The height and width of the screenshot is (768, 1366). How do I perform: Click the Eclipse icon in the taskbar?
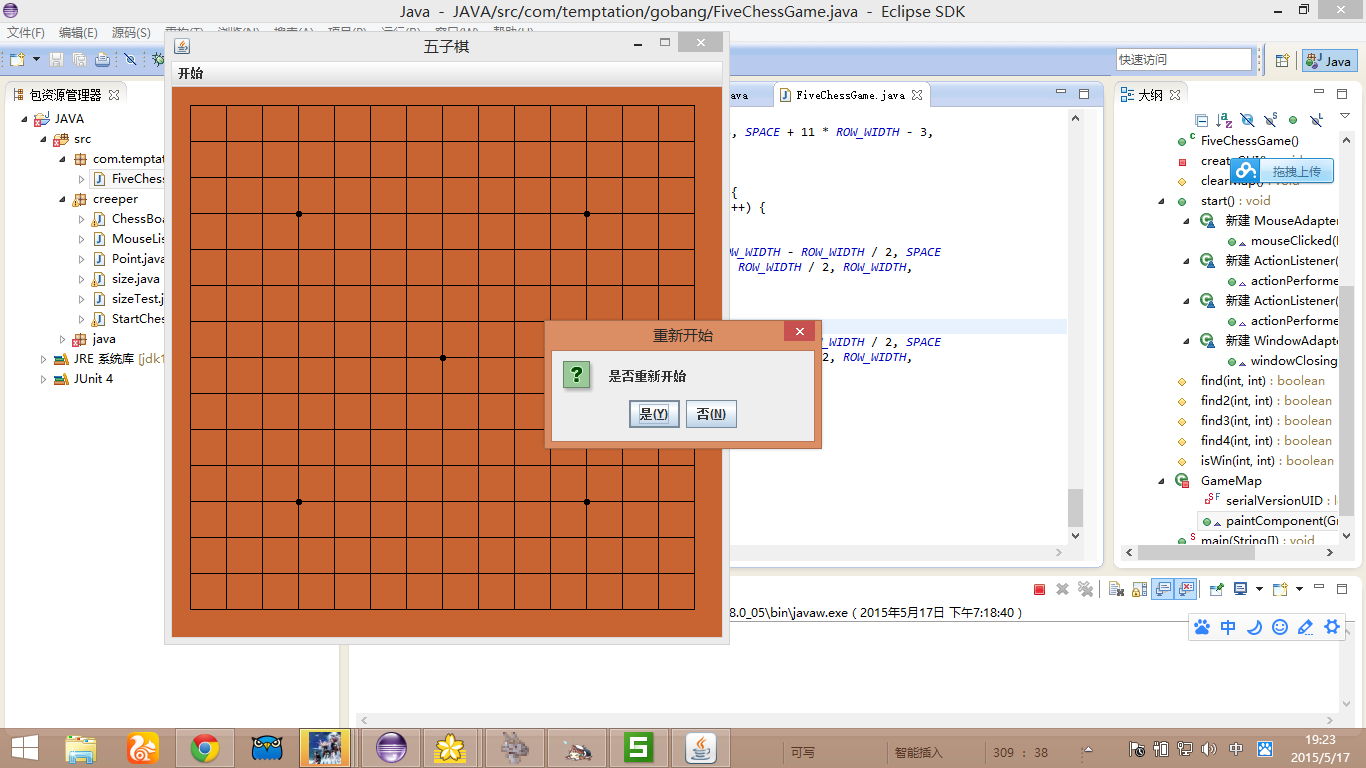(x=391, y=748)
